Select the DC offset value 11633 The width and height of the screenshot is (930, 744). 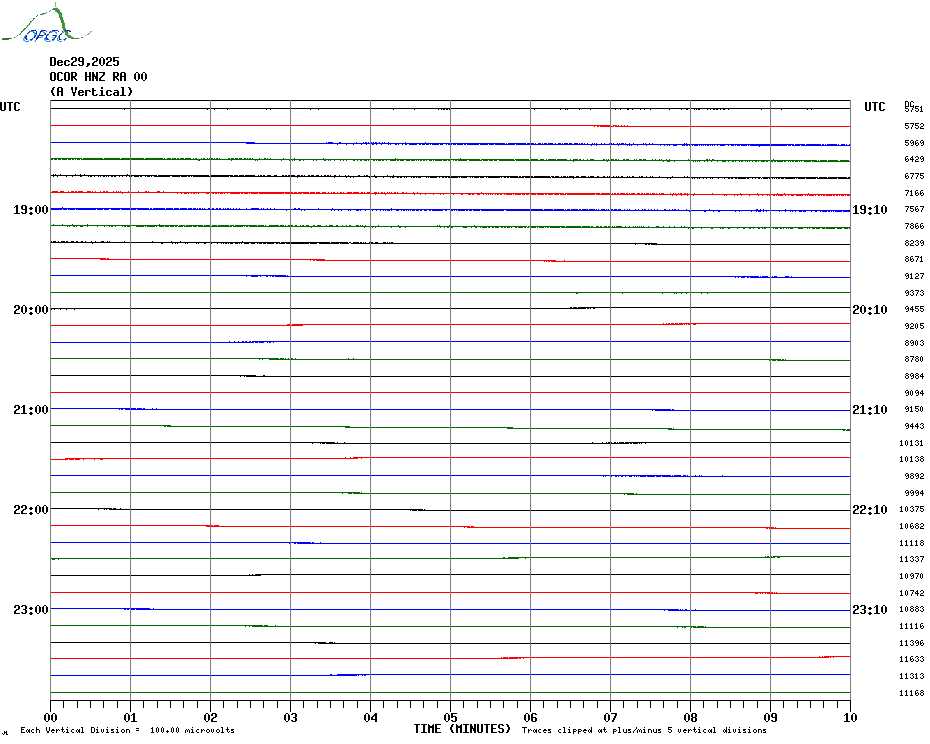pos(911,660)
